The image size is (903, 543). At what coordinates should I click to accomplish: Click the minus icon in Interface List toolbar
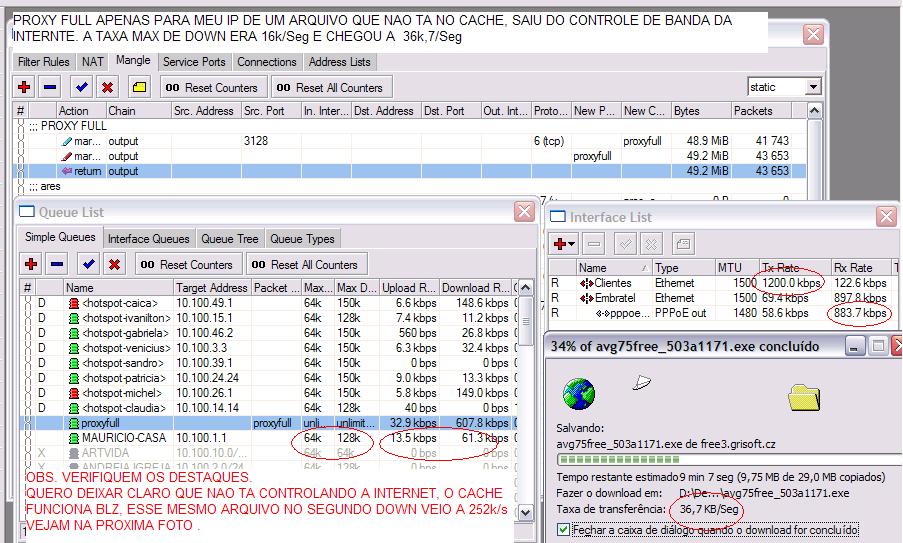coord(594,244)
